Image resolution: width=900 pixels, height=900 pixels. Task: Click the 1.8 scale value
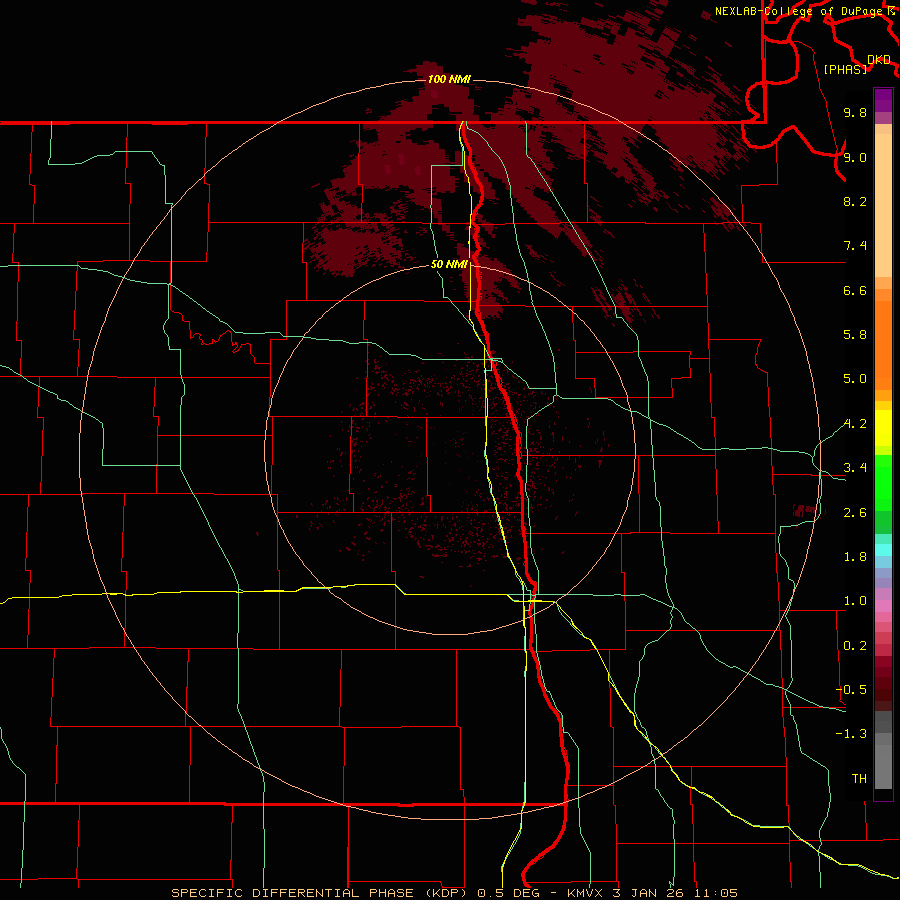pyautogui.click(x=855, y=557)
